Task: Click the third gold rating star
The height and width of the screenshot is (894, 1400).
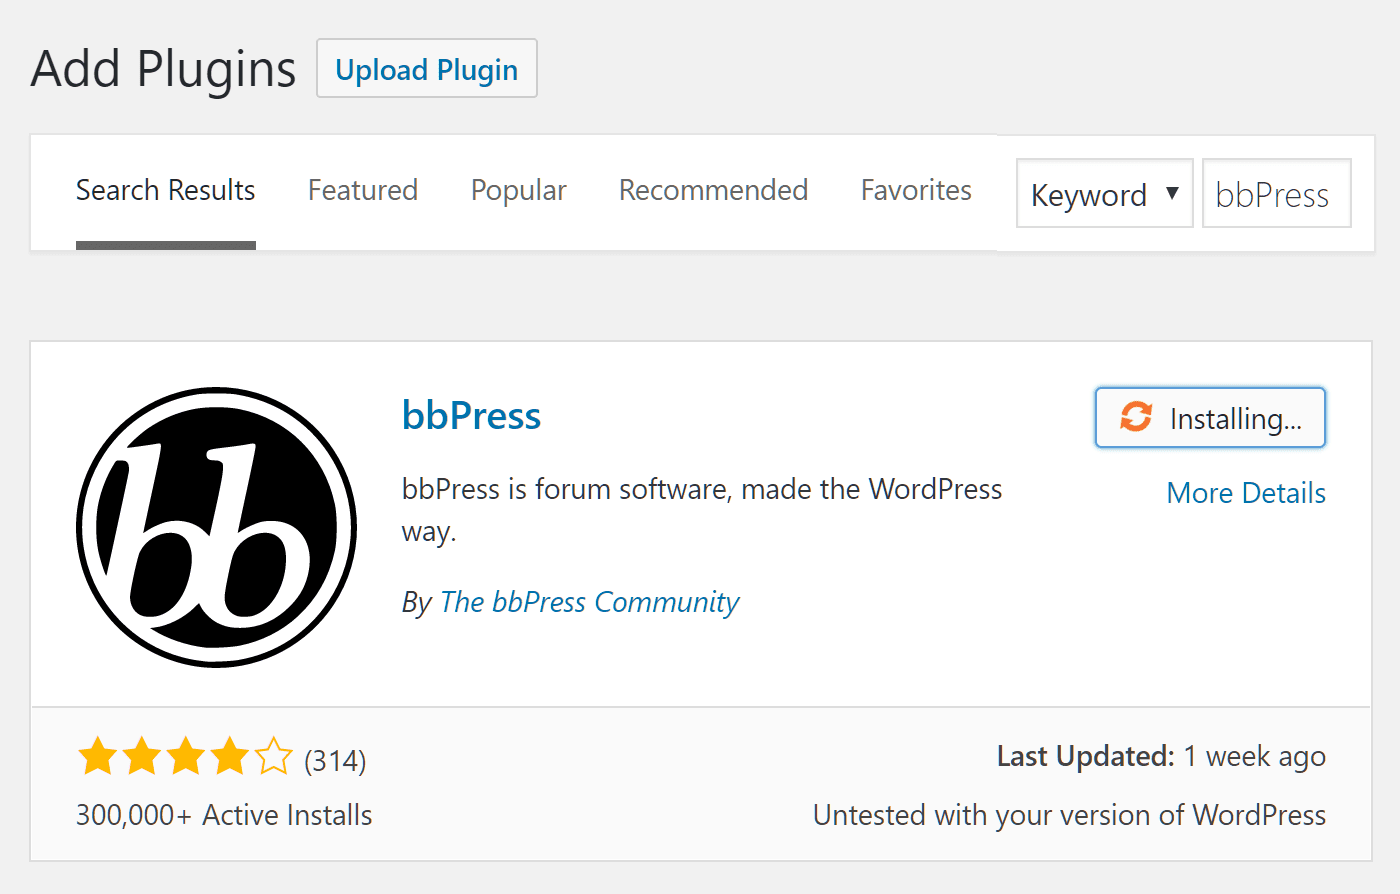Action: [x=185, y=757]
